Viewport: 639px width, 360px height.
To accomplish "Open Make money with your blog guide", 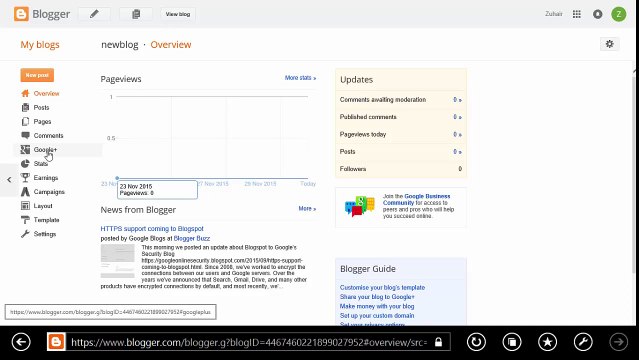I will pos(377,306).
